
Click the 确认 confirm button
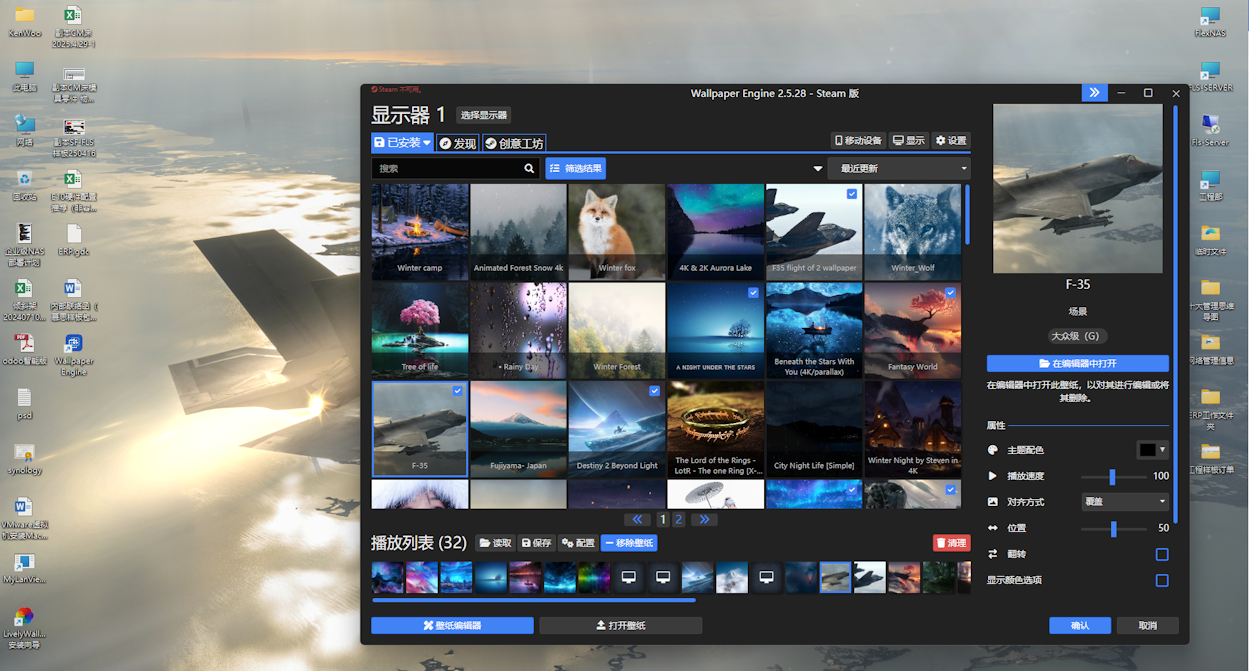click(x=1080, y=626)
